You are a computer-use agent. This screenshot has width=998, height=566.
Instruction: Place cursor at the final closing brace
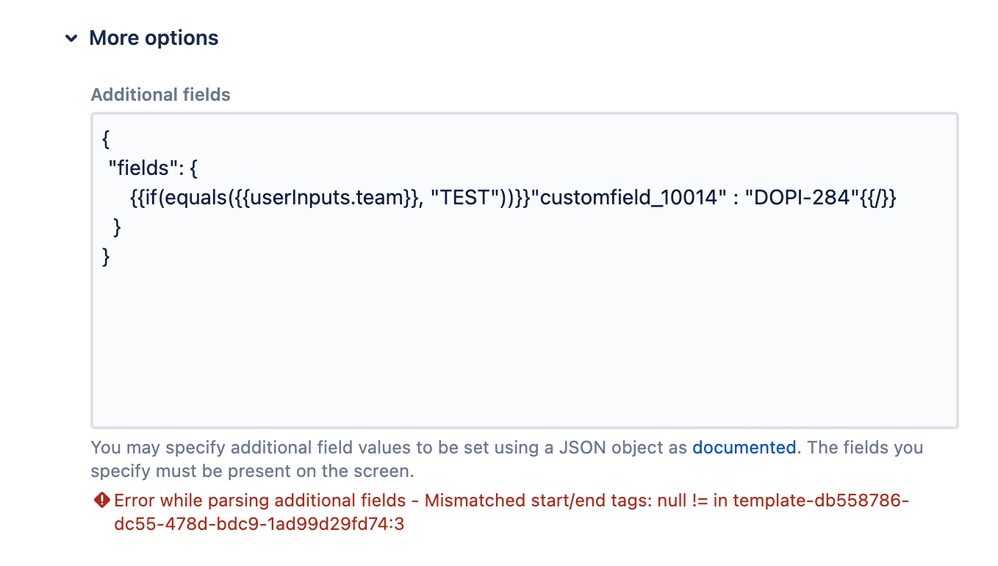click(106, 257)
